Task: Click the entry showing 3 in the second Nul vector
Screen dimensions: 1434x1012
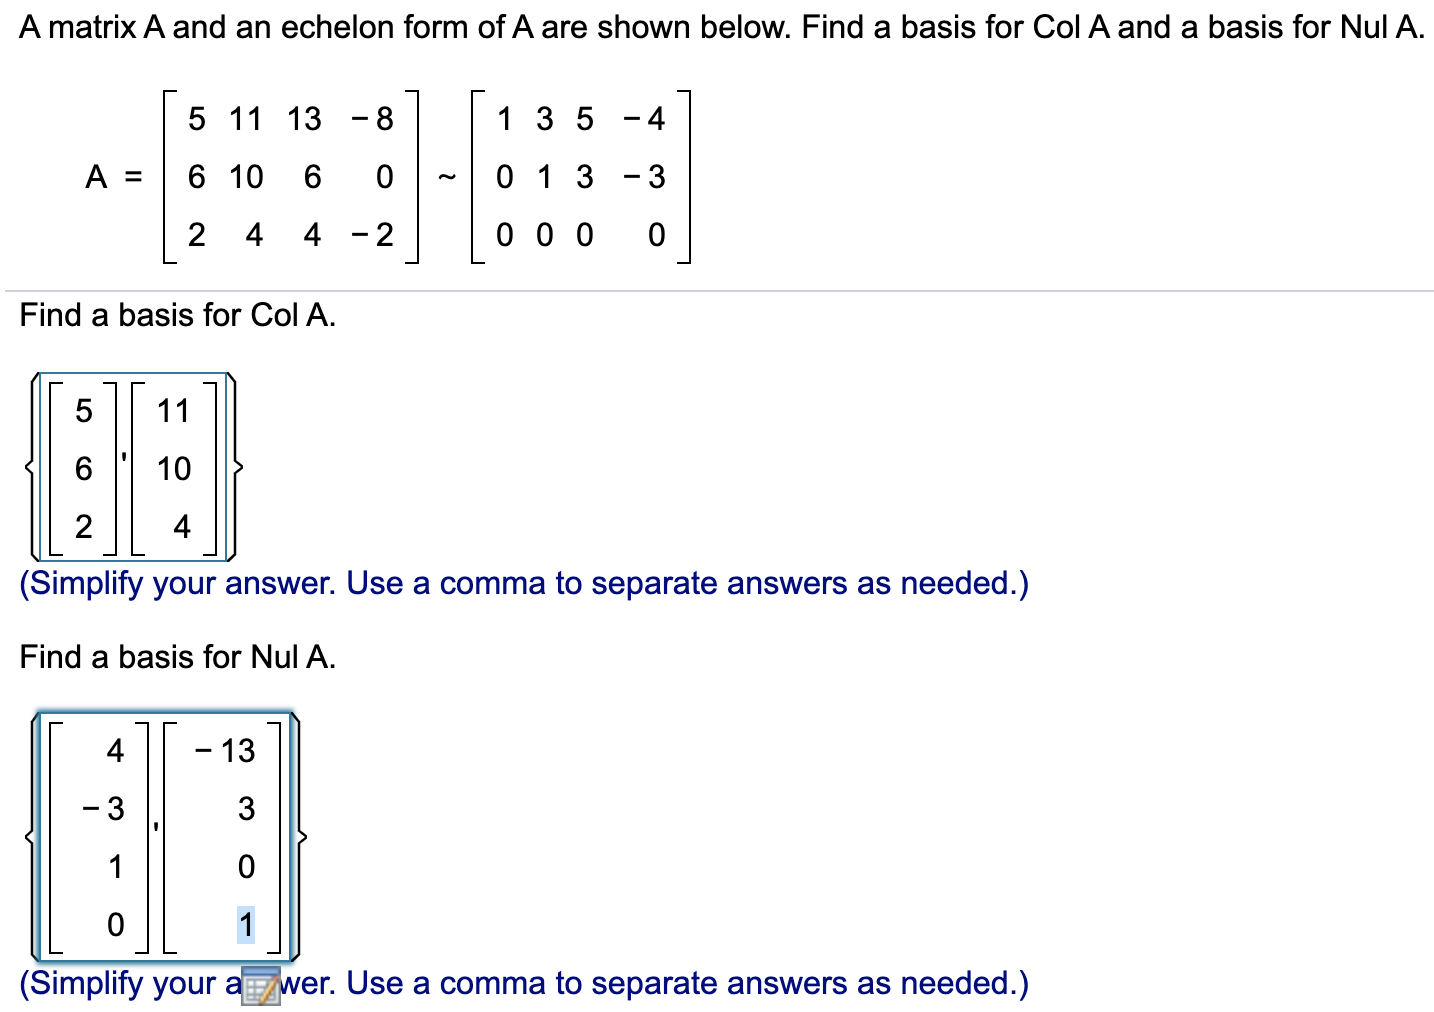Action: [x=246, y=810]
